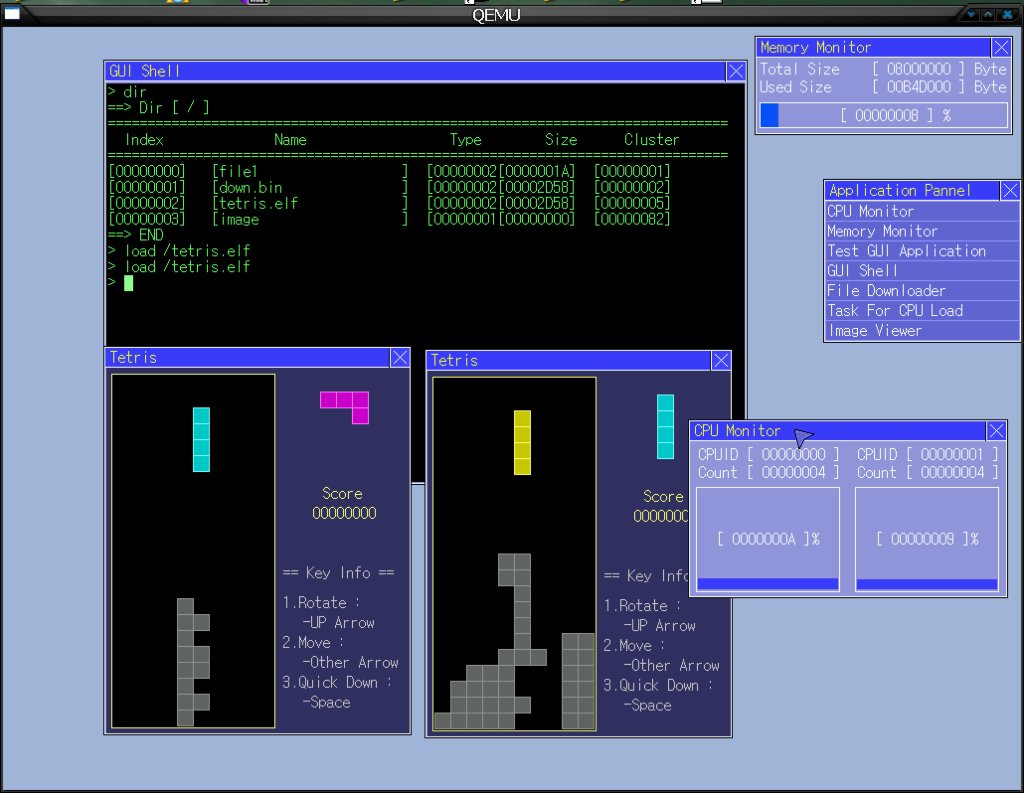Click CPUID 00000001 load bar
1024x793 pixels.
(x=927, y=540)
